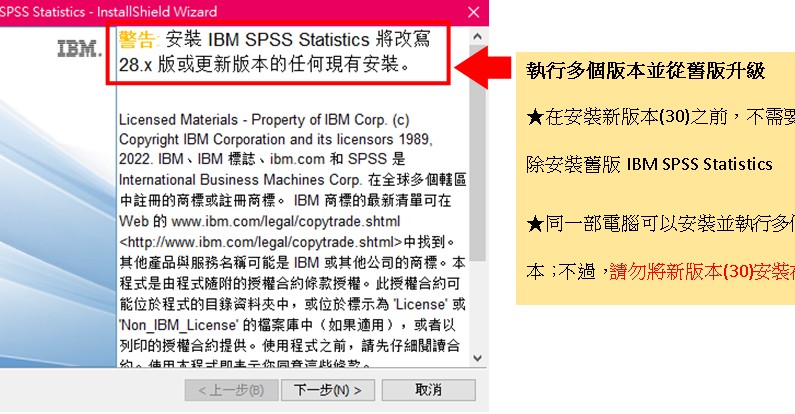
Task: Click the 取消 button
Action: tap(428, 390)
